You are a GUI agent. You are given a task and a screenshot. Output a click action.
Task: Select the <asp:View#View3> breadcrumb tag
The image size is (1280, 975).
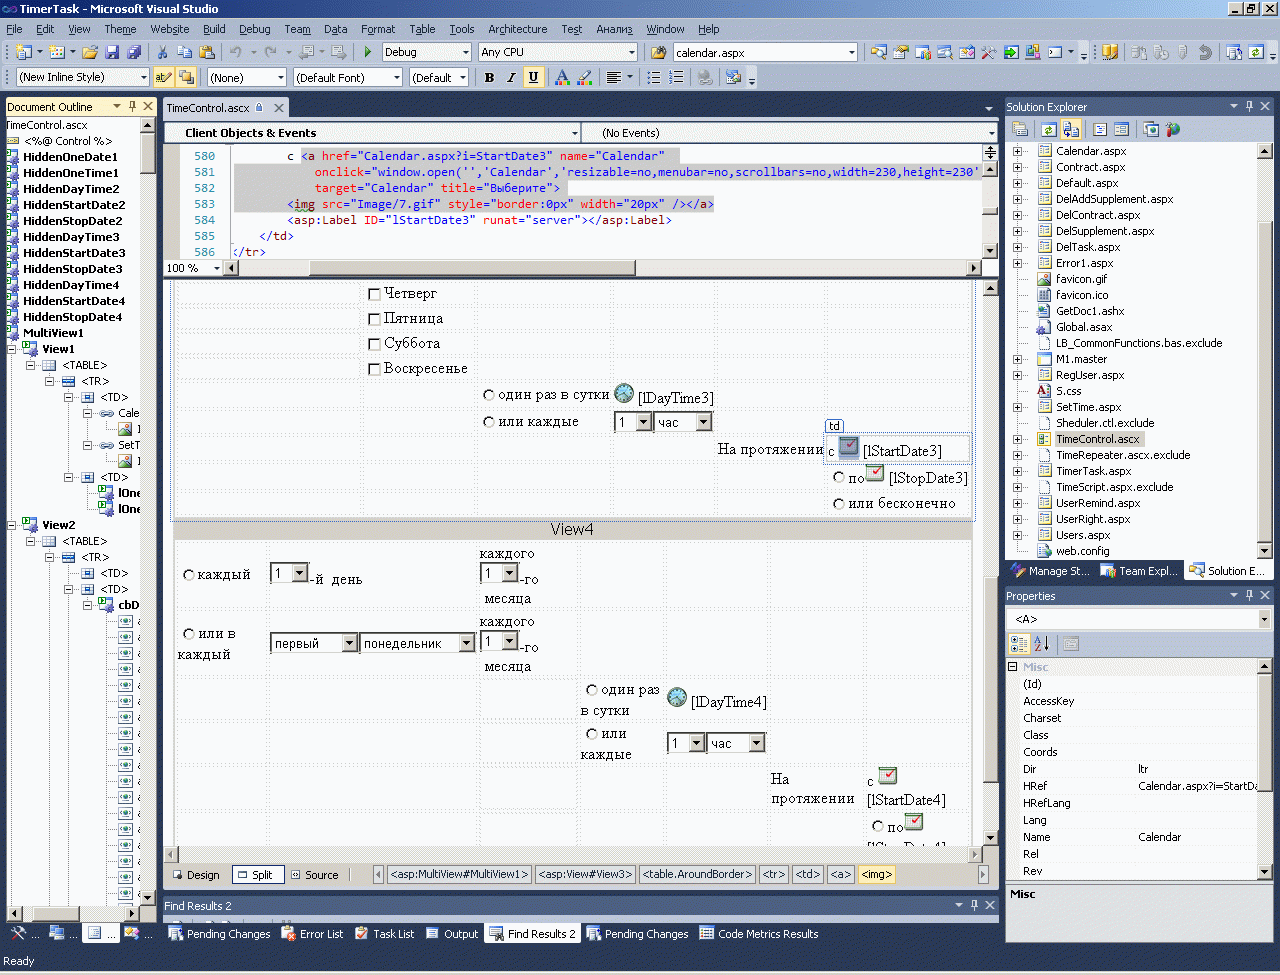coord(586,874)
